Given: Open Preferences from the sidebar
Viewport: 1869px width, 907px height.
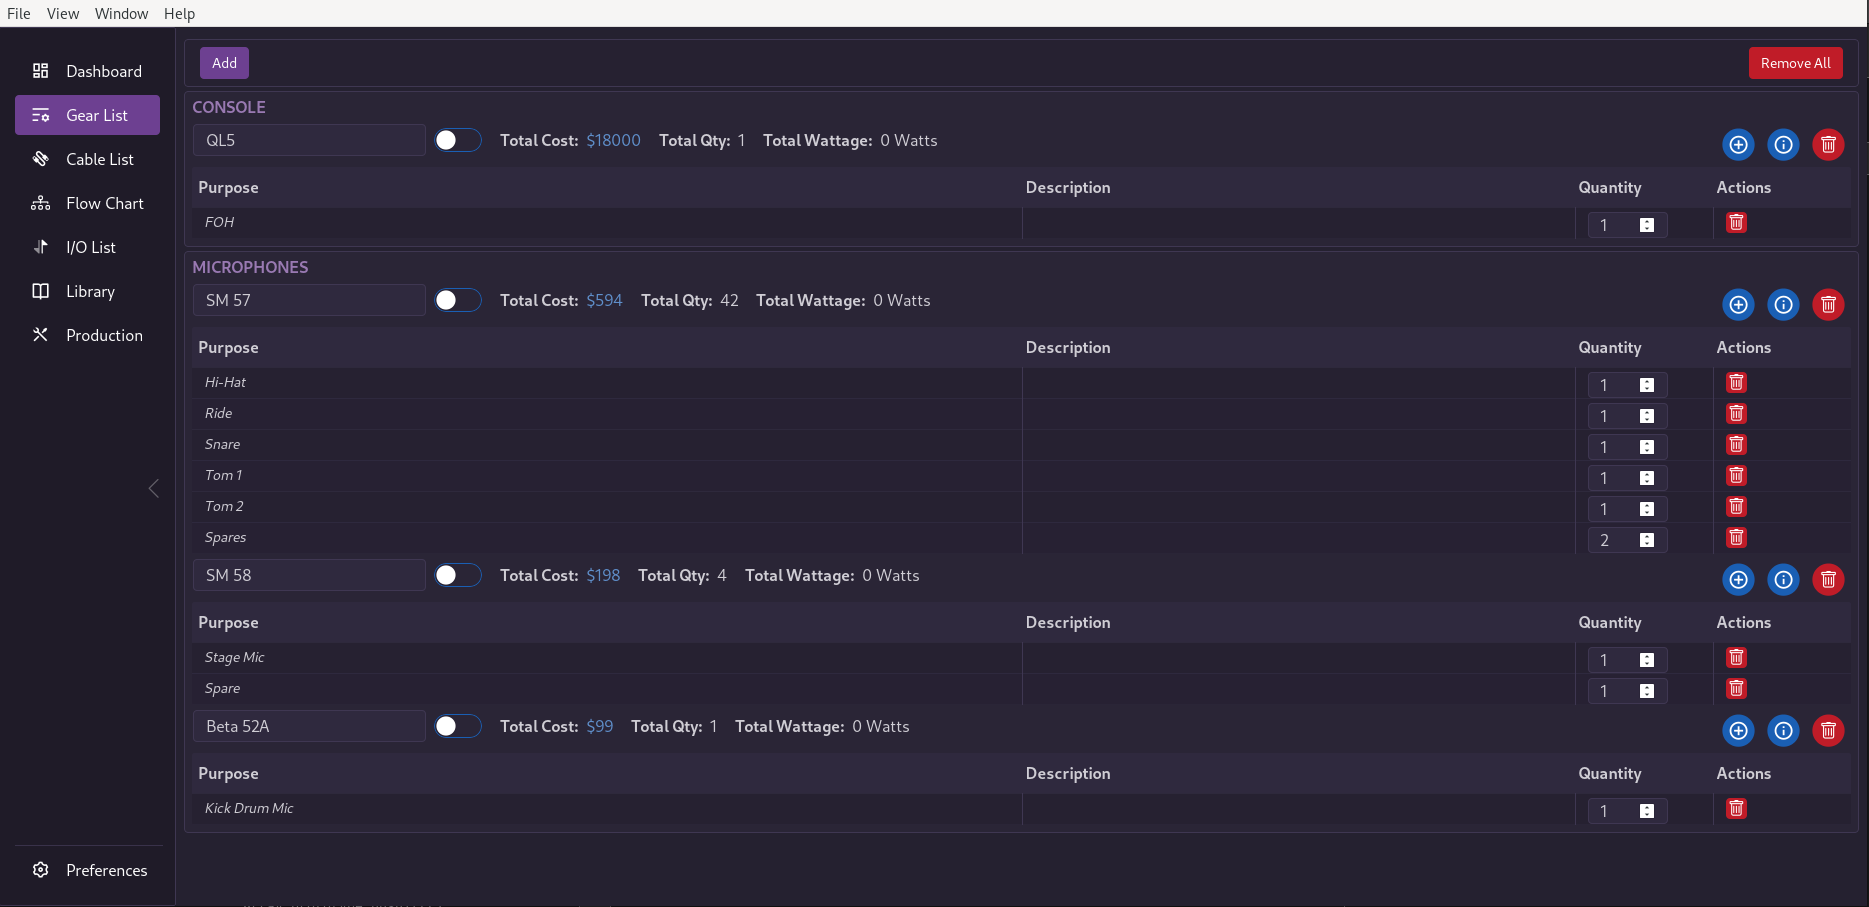Looking at the screenshot, I should pos(106,870).
